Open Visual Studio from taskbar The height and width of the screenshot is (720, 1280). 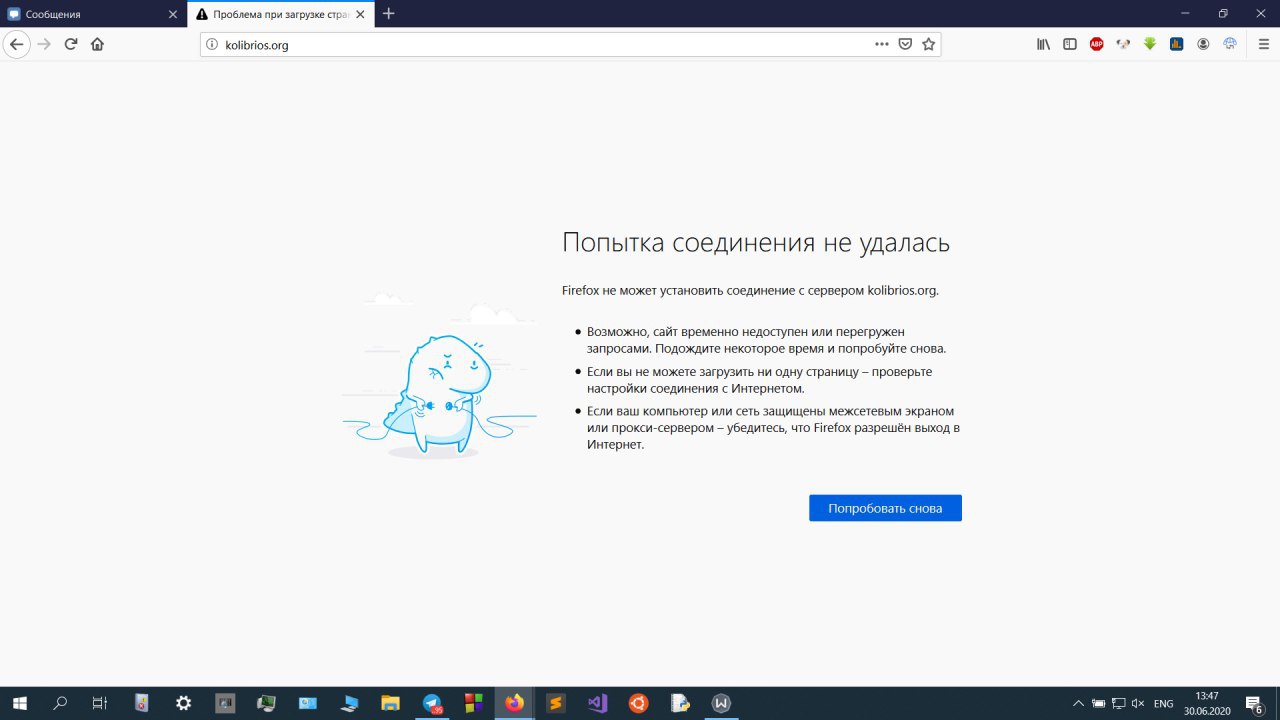(x=597, y=703)
